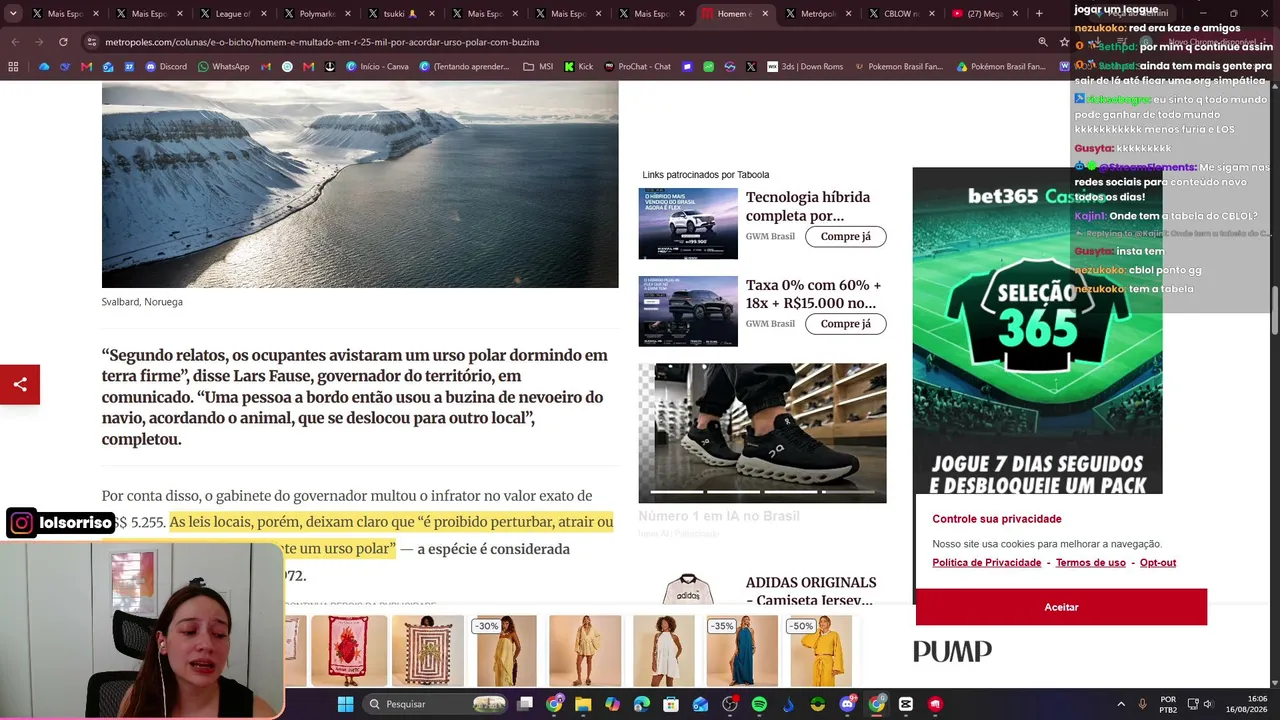Open the Tecnologia híbrida completa ad headline
This screenshot has width=1280, height=720.
808,206
